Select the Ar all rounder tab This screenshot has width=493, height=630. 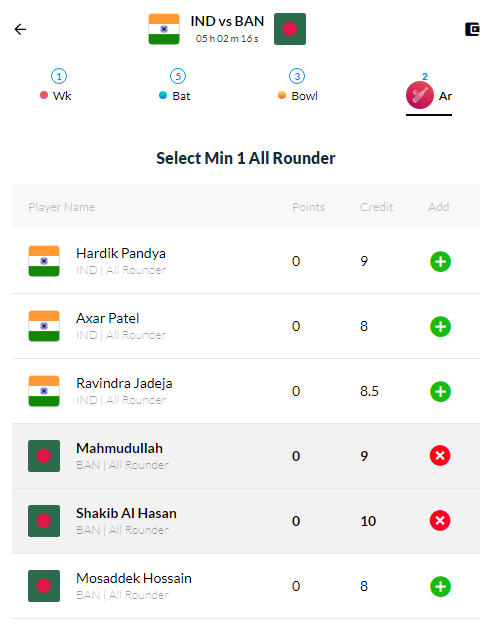coord(429,94)
